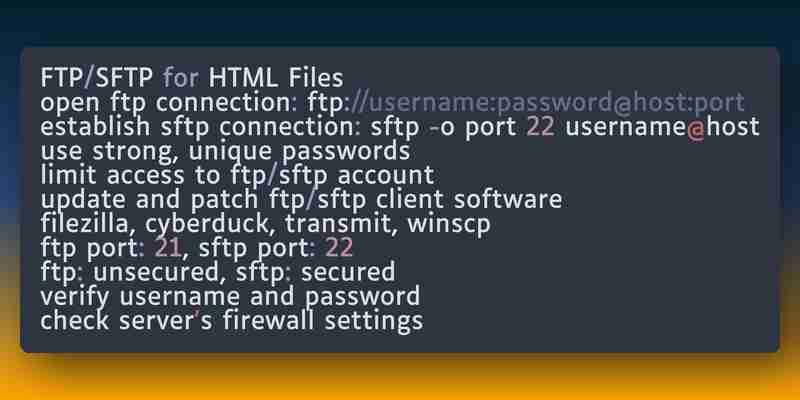Image resolution: width=800 pixels, height=400 pixels.
Task: Click the 'FTP/SFTP for HTML Files' title line
Action: coord(192,79)
